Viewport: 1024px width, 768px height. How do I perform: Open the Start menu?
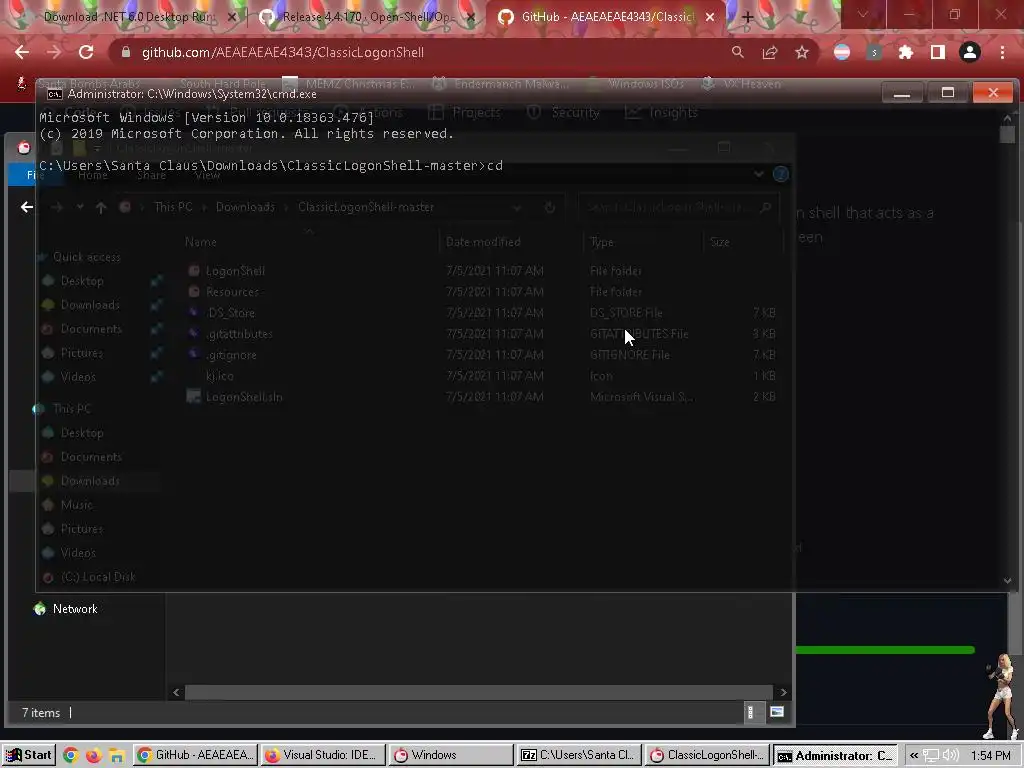[28, 756]
